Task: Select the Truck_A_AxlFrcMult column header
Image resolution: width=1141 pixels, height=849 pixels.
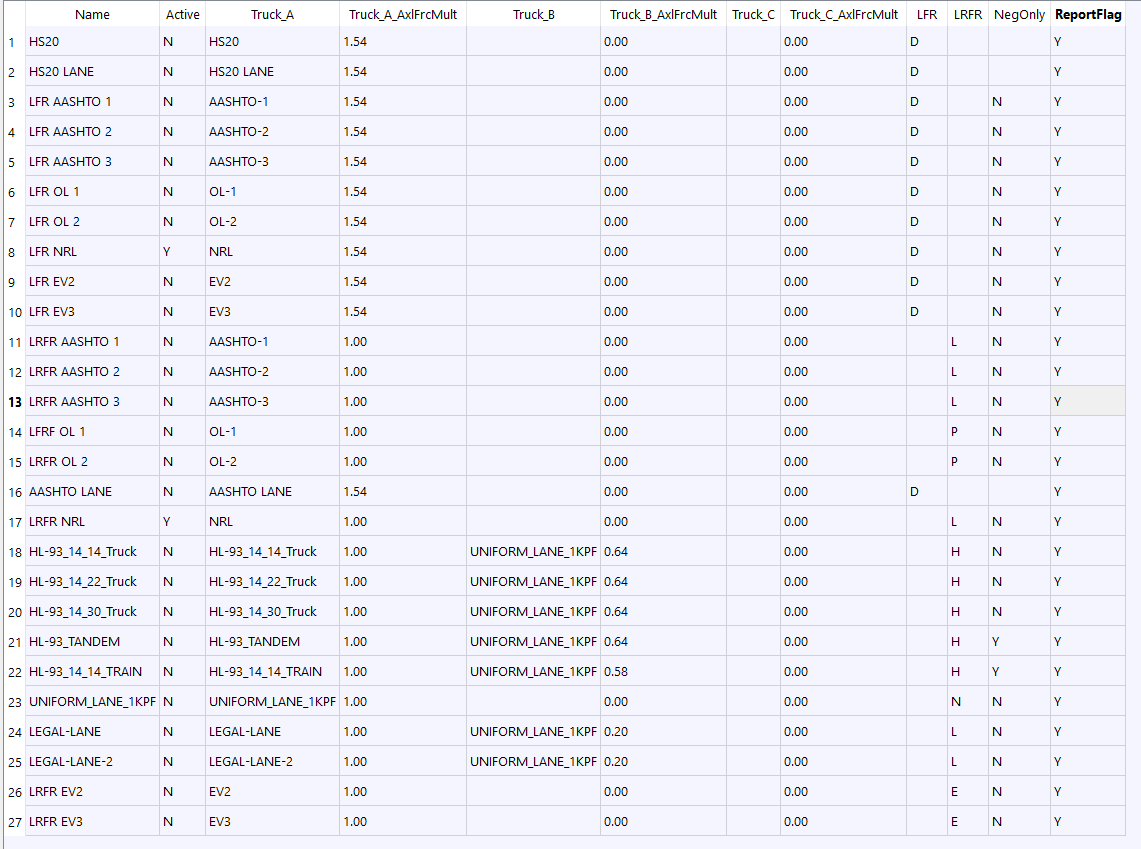Action: 402,15
